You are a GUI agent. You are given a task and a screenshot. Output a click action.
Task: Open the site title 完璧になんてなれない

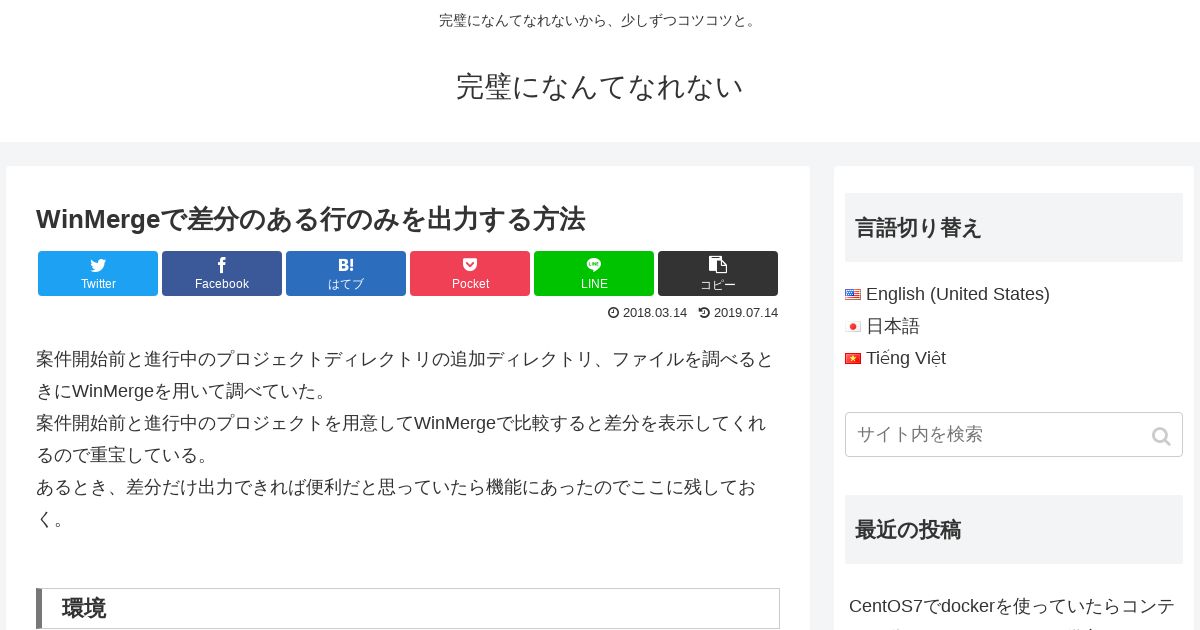pos(600,87)
